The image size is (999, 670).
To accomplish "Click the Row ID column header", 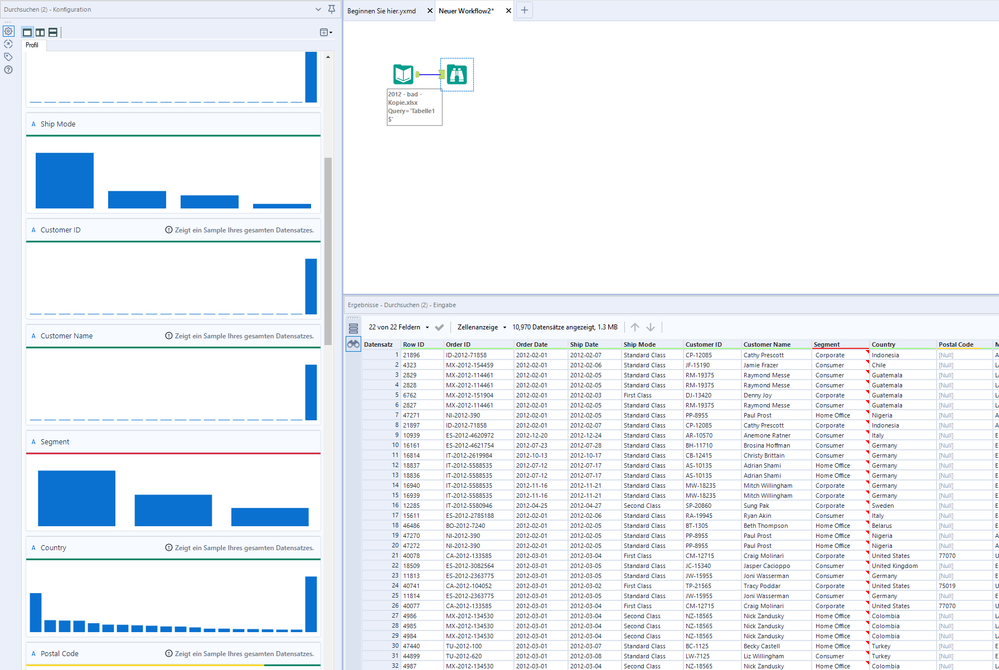I will point(422,345).
